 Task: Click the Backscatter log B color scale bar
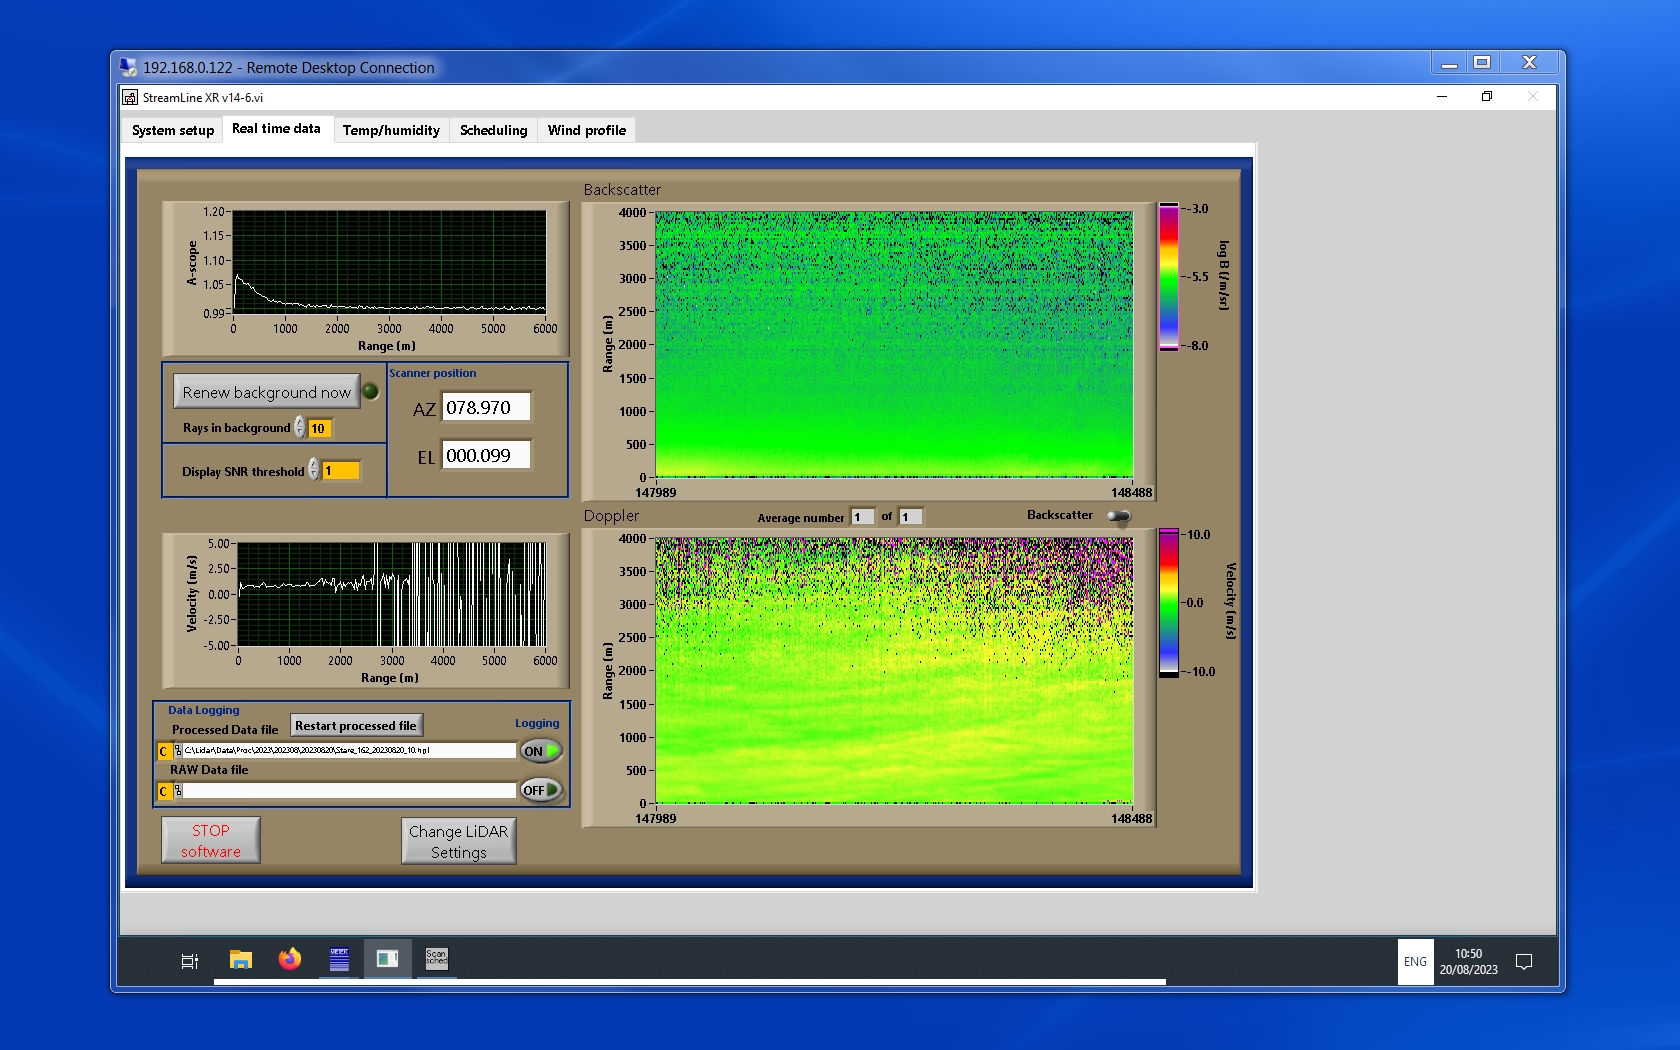pyautogui.click(x=1168, y=277)
